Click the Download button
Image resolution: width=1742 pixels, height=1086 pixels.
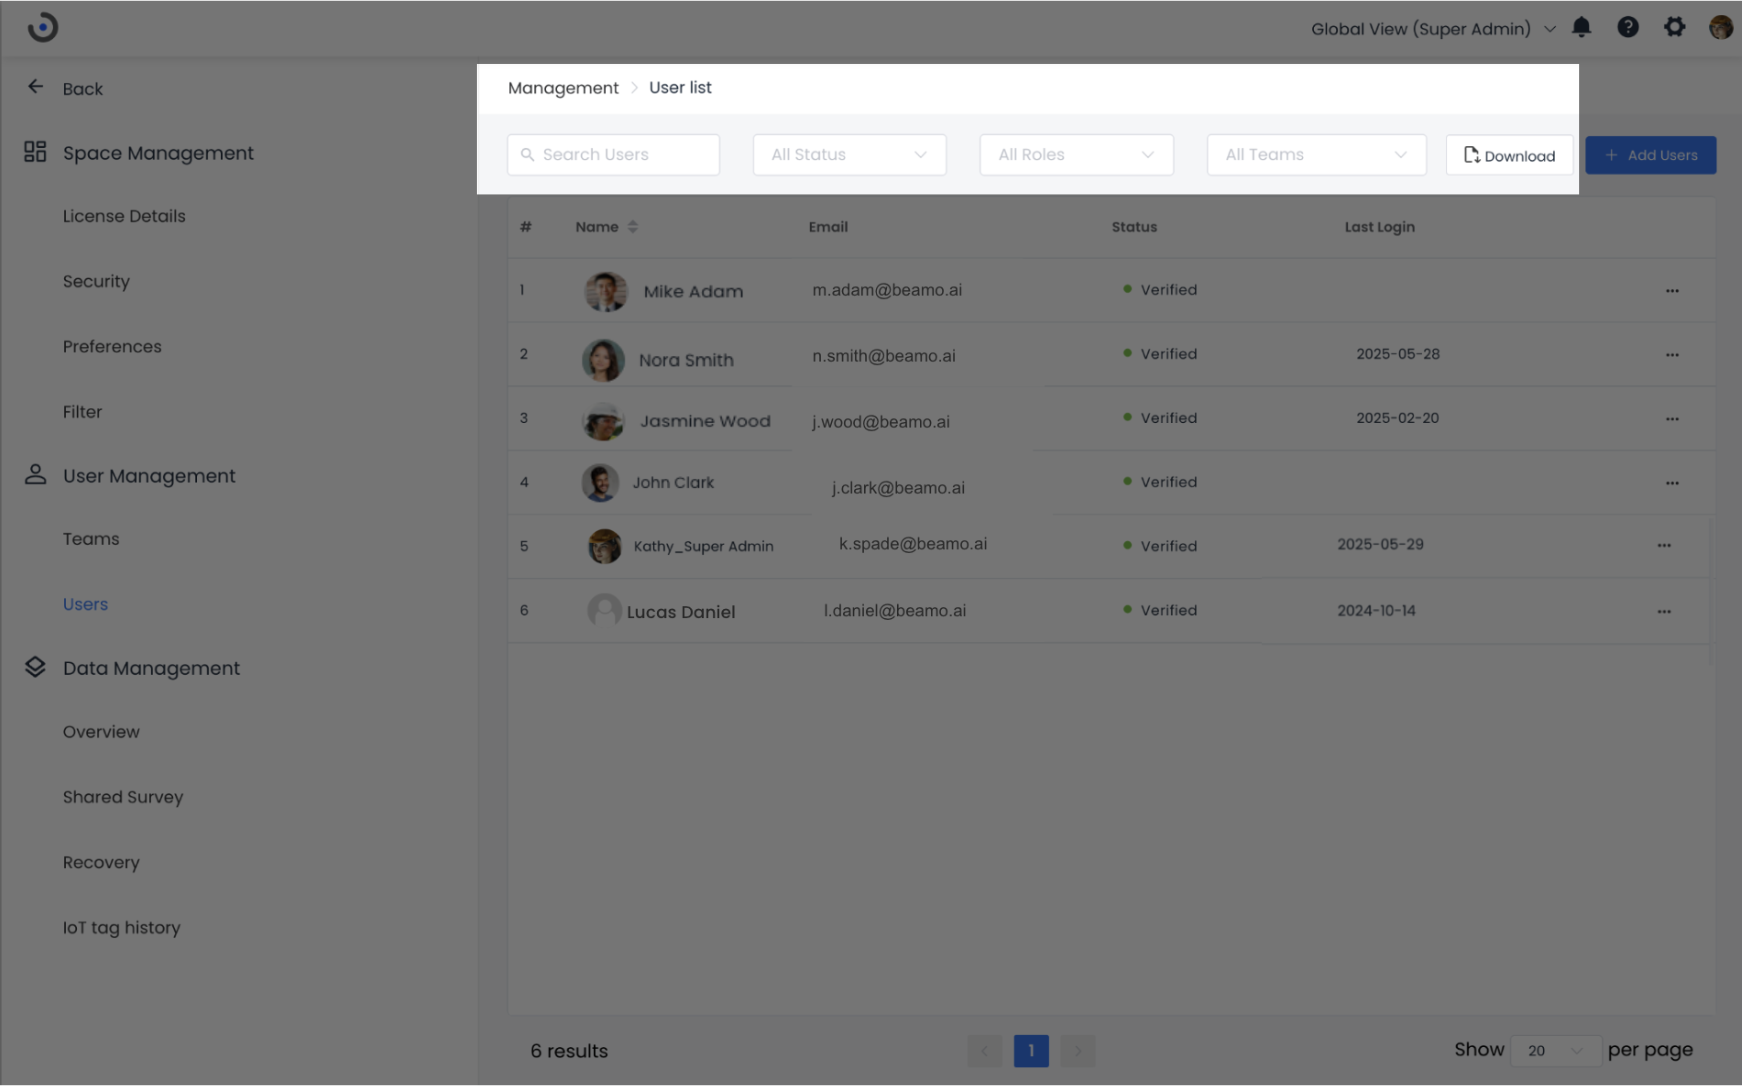pyautogui.click(x=1509, y=155)
